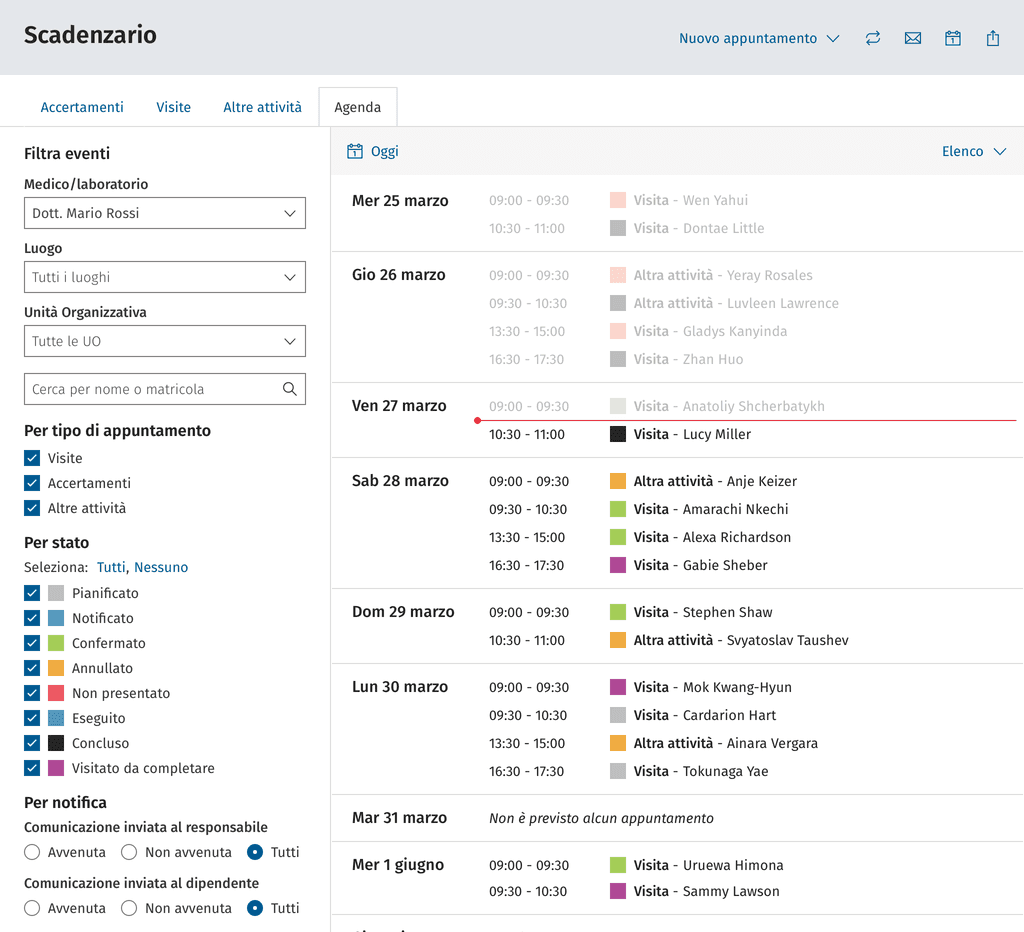
Task: Switch to the Altre attività tab
Action: coord(262,107)
